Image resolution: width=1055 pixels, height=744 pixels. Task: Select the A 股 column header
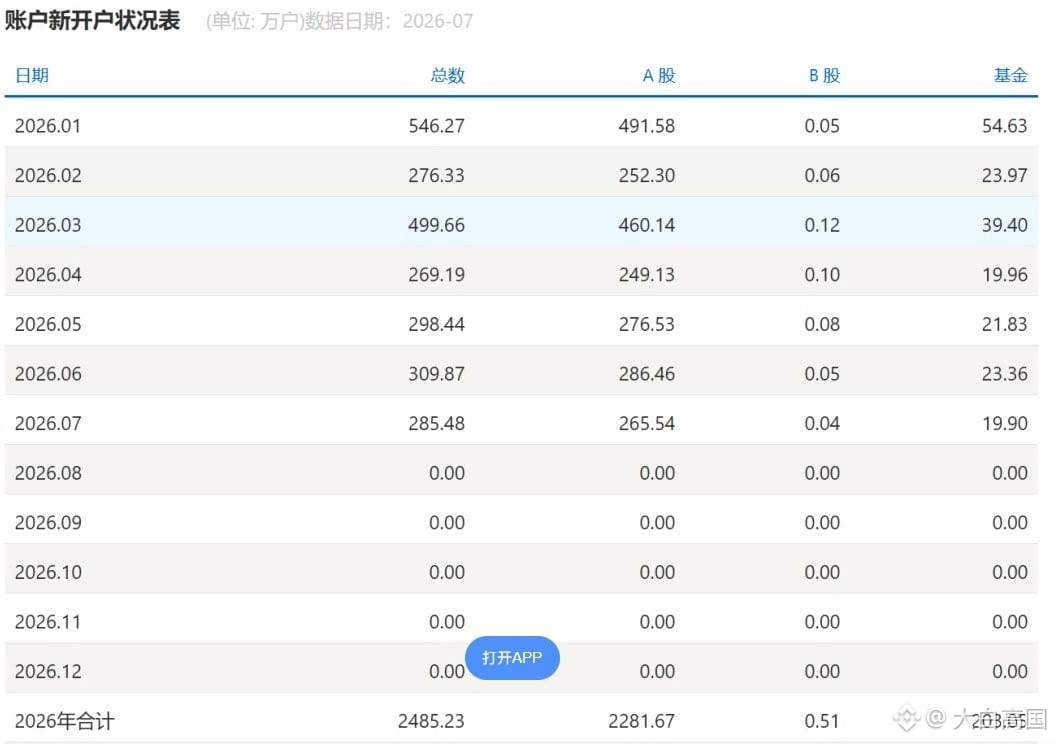[x=659, y=75]
